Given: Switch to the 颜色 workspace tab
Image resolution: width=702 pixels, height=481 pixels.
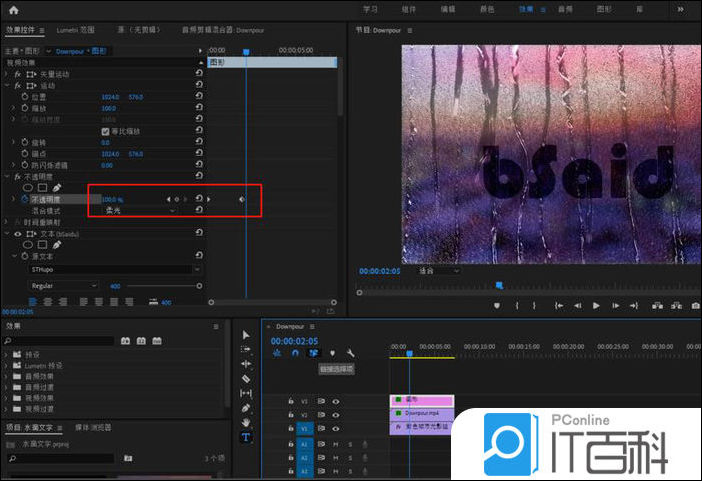Looking at the screenshot, I should click(x=488, y=9).
